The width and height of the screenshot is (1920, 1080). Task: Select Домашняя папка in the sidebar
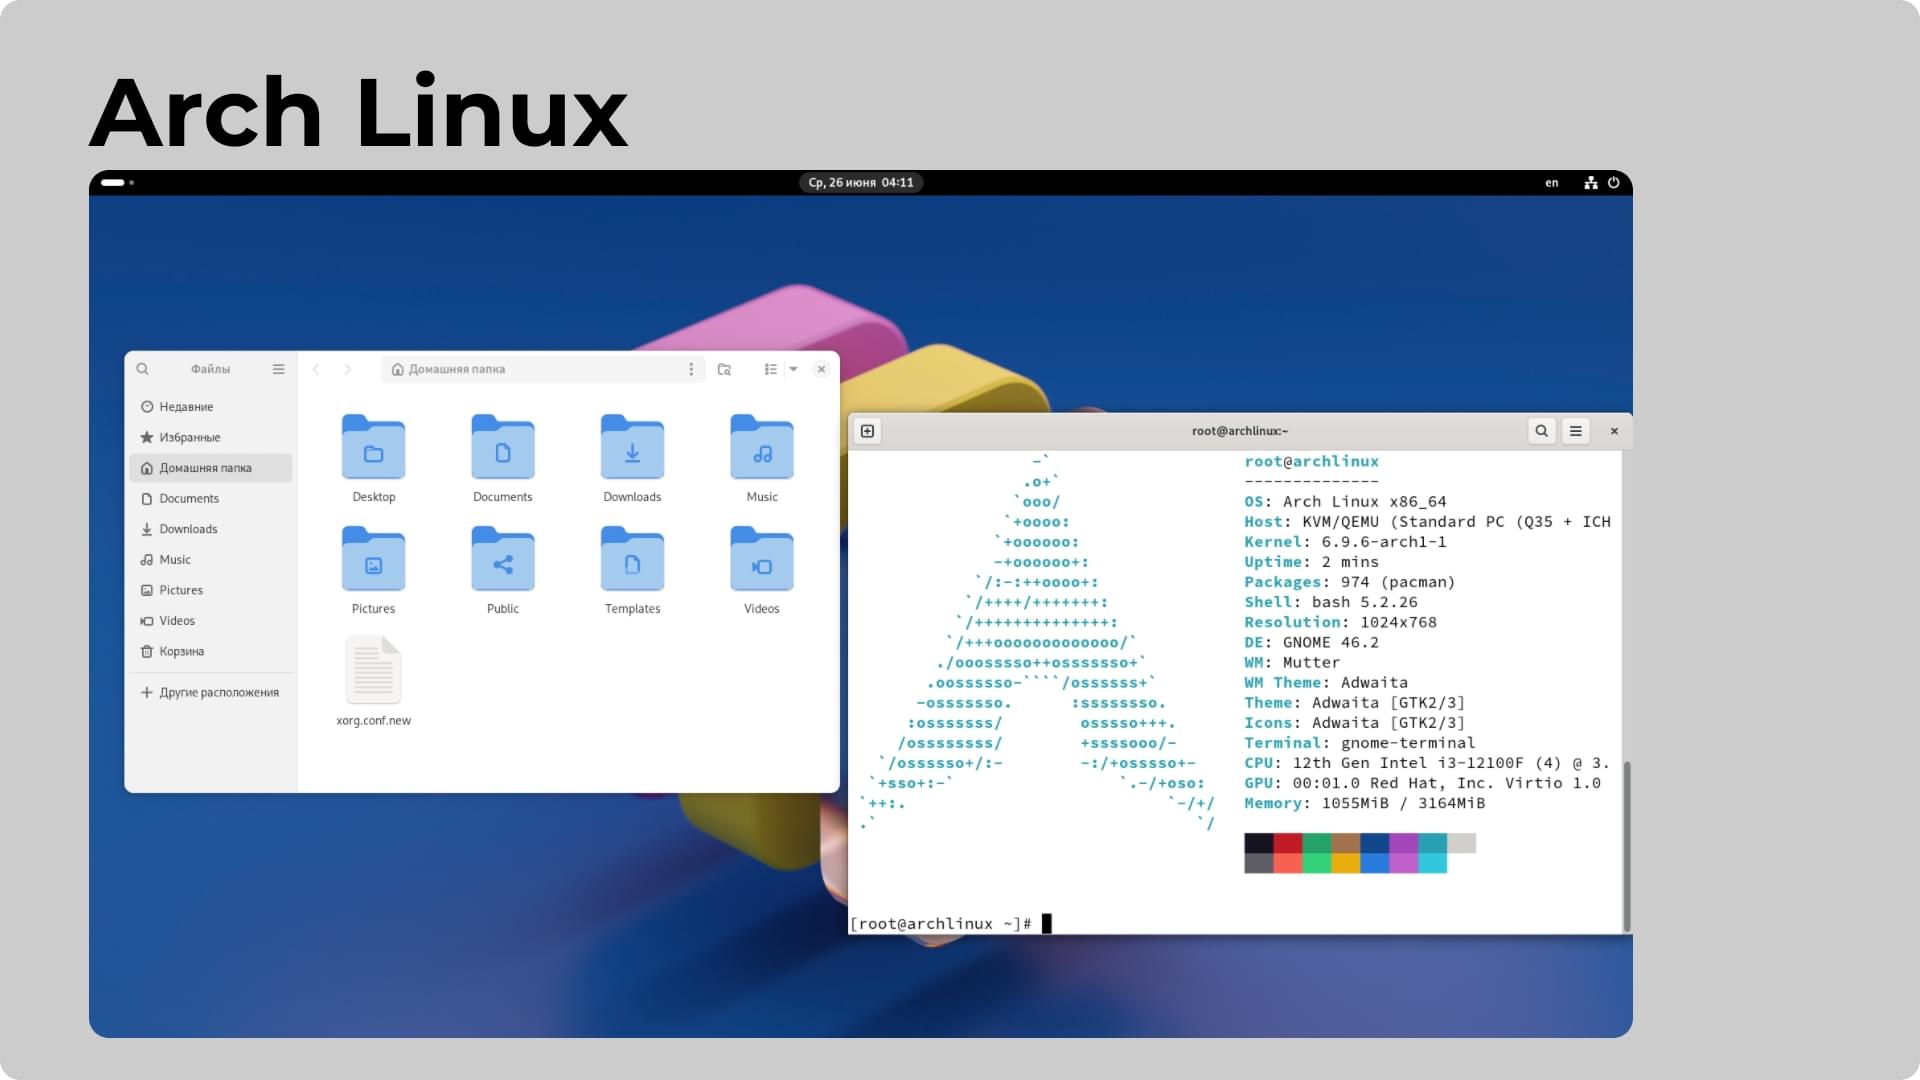(210, 468)
